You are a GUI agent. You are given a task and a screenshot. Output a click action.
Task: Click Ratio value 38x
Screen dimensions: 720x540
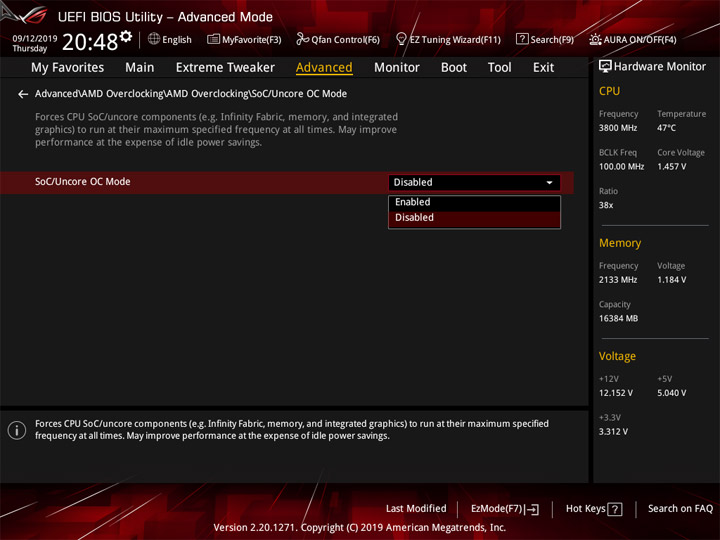click(606, 205)
